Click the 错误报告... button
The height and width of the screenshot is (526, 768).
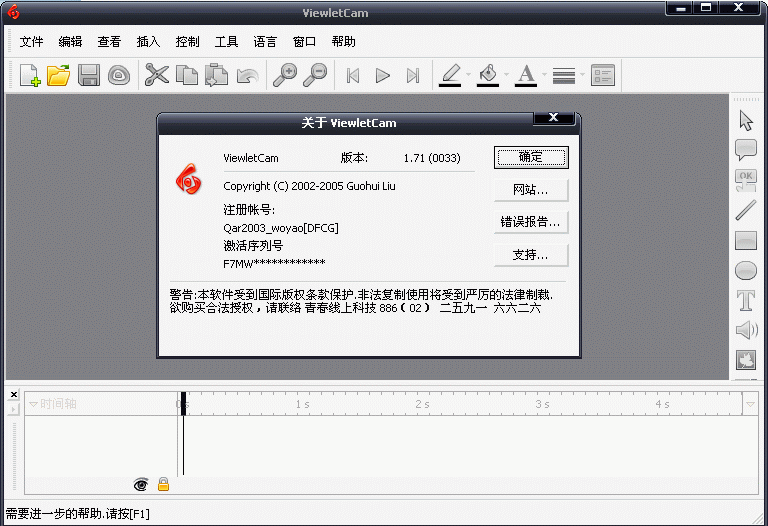pos(531,222)
